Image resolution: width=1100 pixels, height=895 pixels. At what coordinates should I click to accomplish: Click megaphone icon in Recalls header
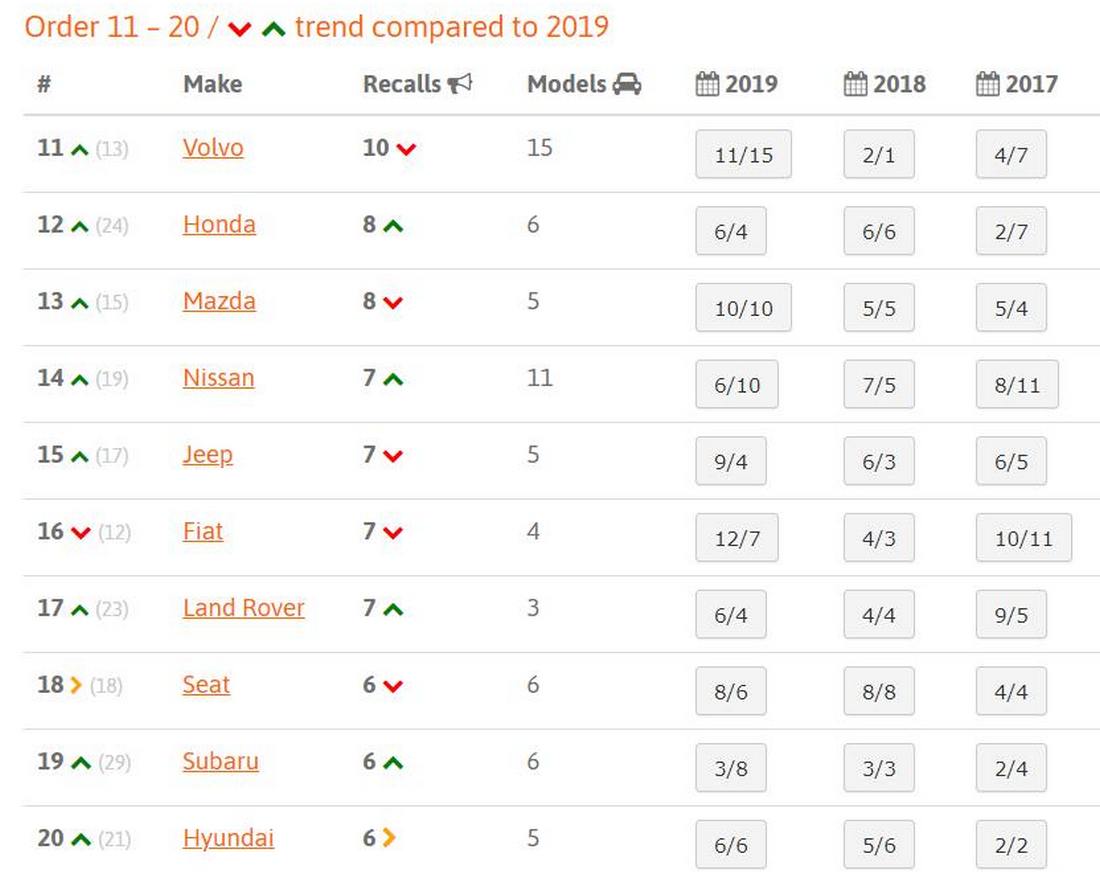click(x=460, y=84)
